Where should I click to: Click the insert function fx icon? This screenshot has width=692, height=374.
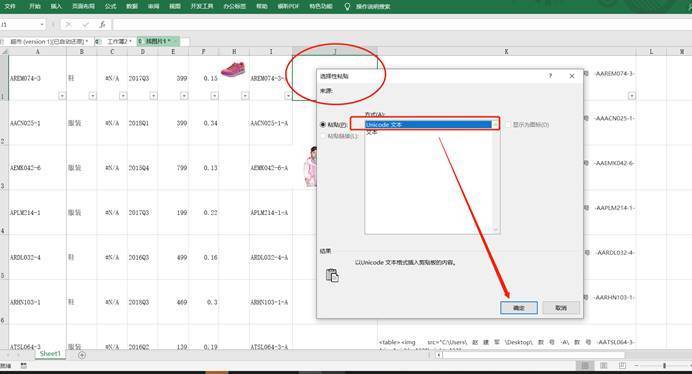click(x=102, y=25)
